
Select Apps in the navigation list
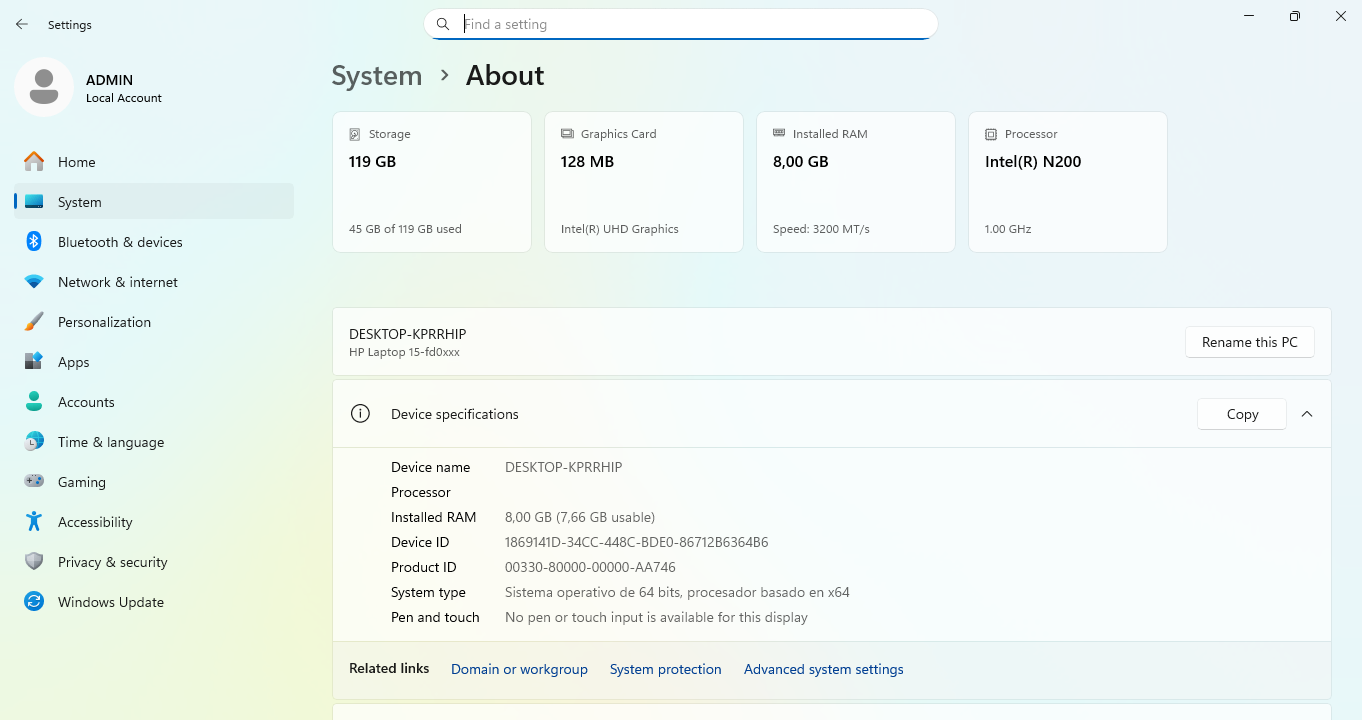click(154, 362)
